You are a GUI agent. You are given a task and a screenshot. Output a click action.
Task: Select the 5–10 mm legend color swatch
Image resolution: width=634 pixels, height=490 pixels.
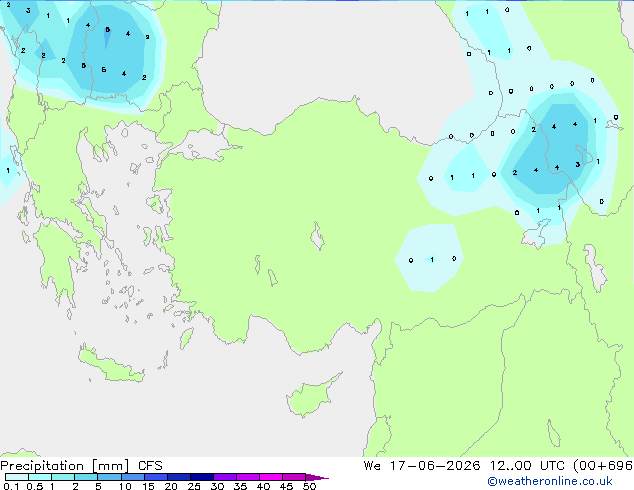click(109, 477)
